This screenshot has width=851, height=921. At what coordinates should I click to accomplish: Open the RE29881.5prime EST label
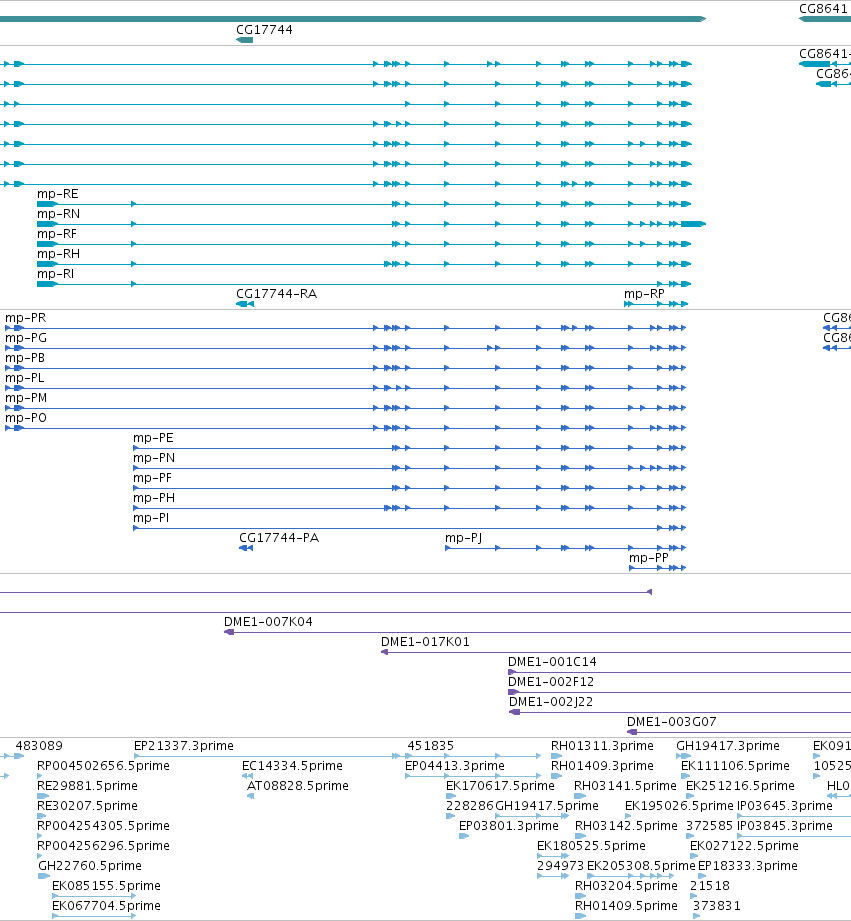(x=87, y=785)
